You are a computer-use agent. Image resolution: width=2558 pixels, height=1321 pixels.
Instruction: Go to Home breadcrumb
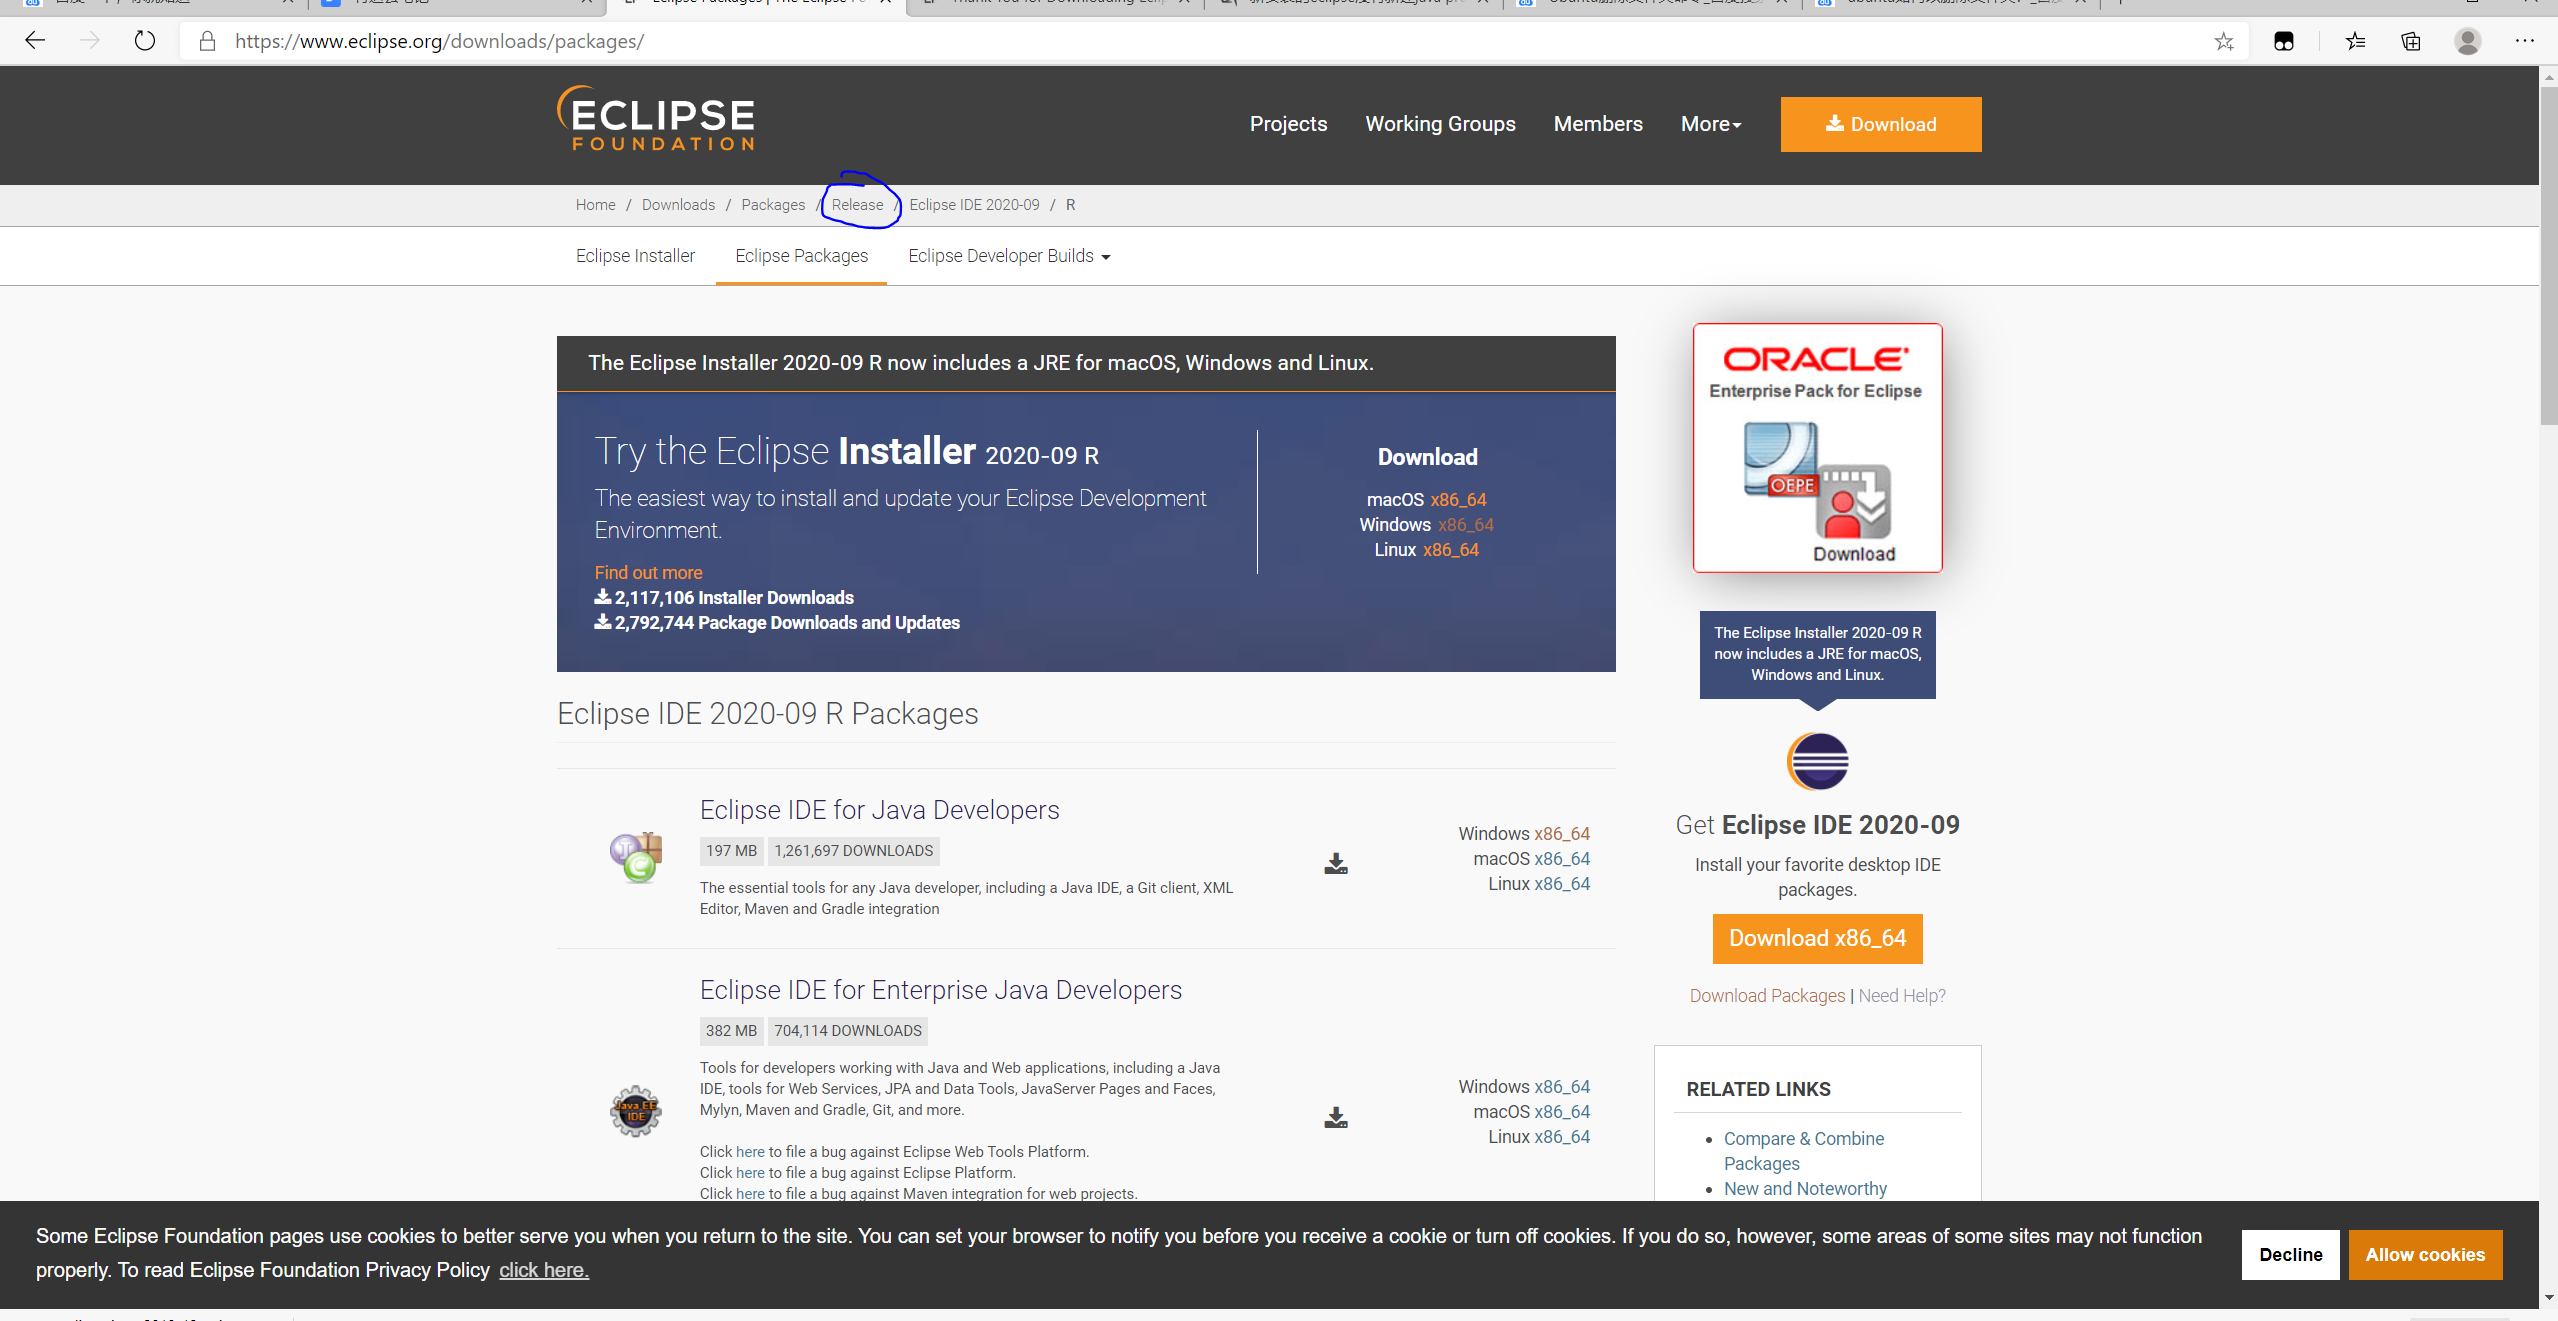[595, 205]
